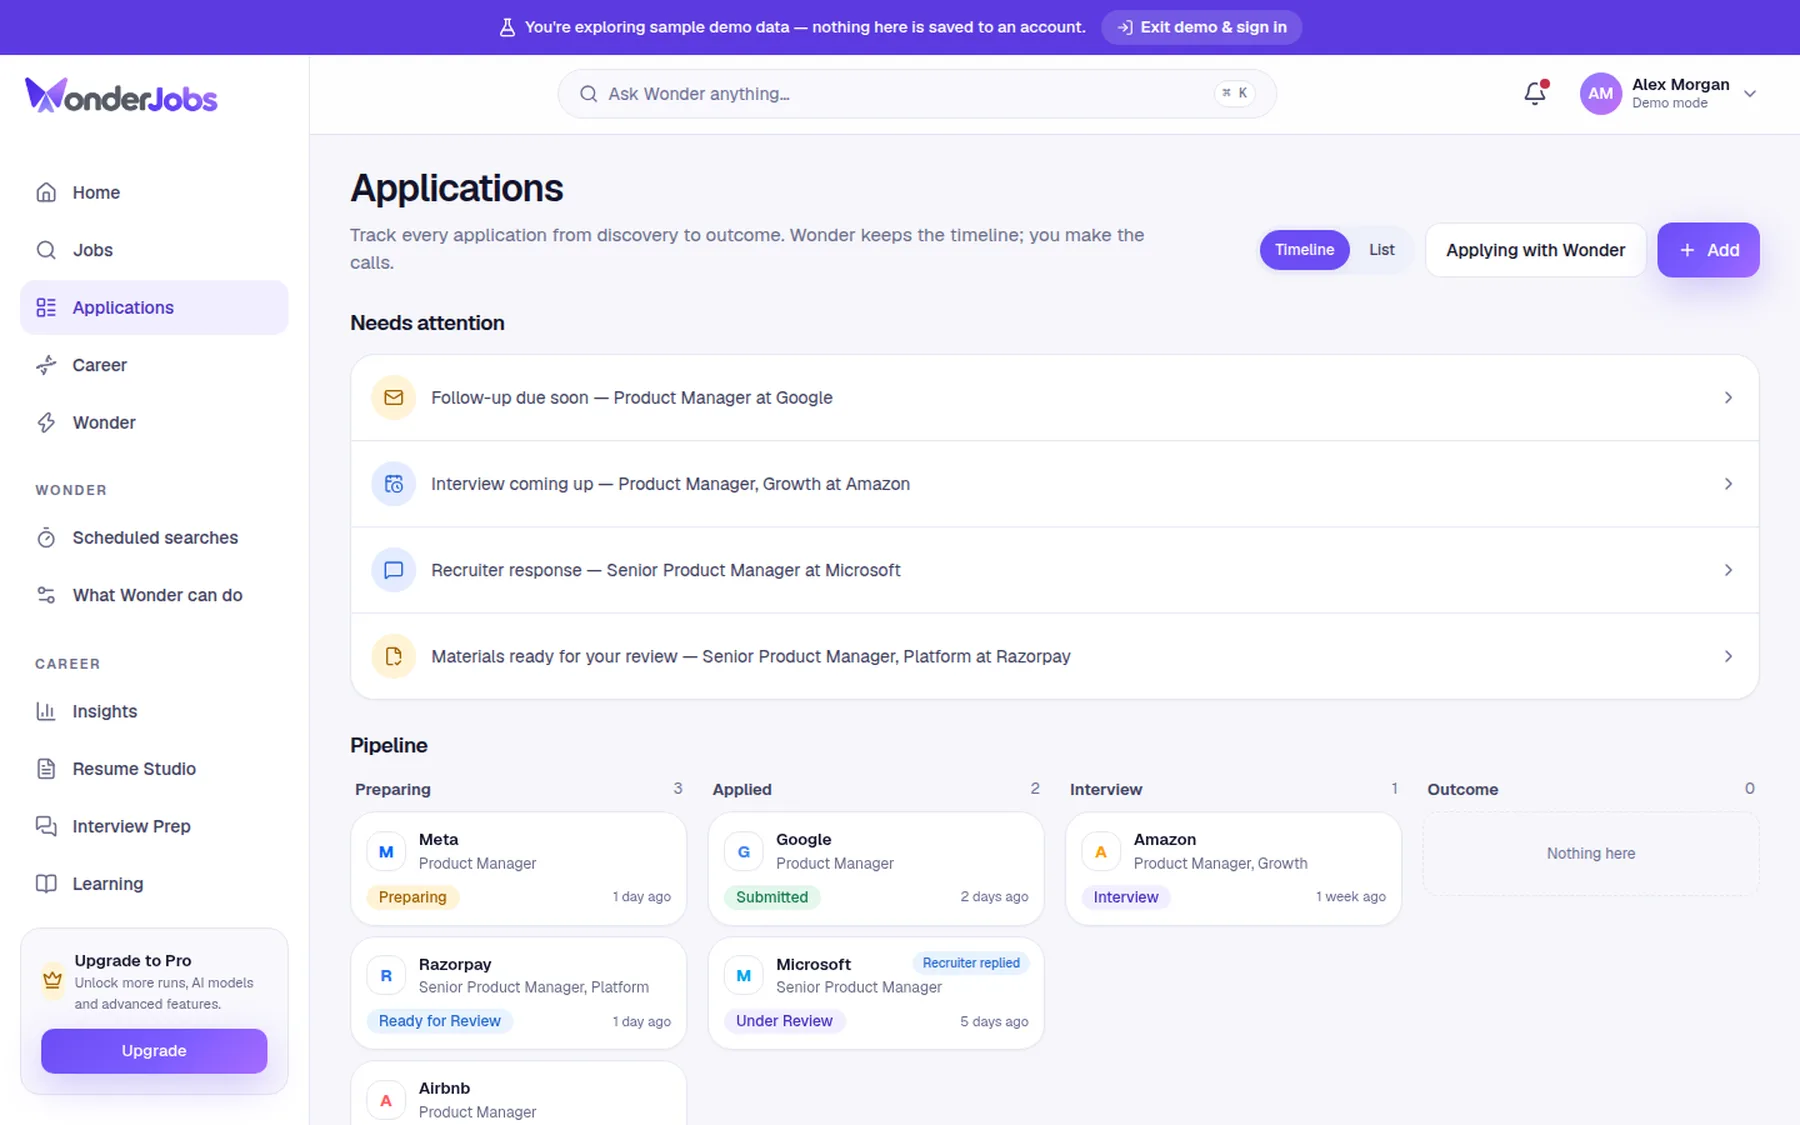Click the Submitted status on Google card
The width and height of the screenshot is (1800, 1125).
tap(772, 897)
